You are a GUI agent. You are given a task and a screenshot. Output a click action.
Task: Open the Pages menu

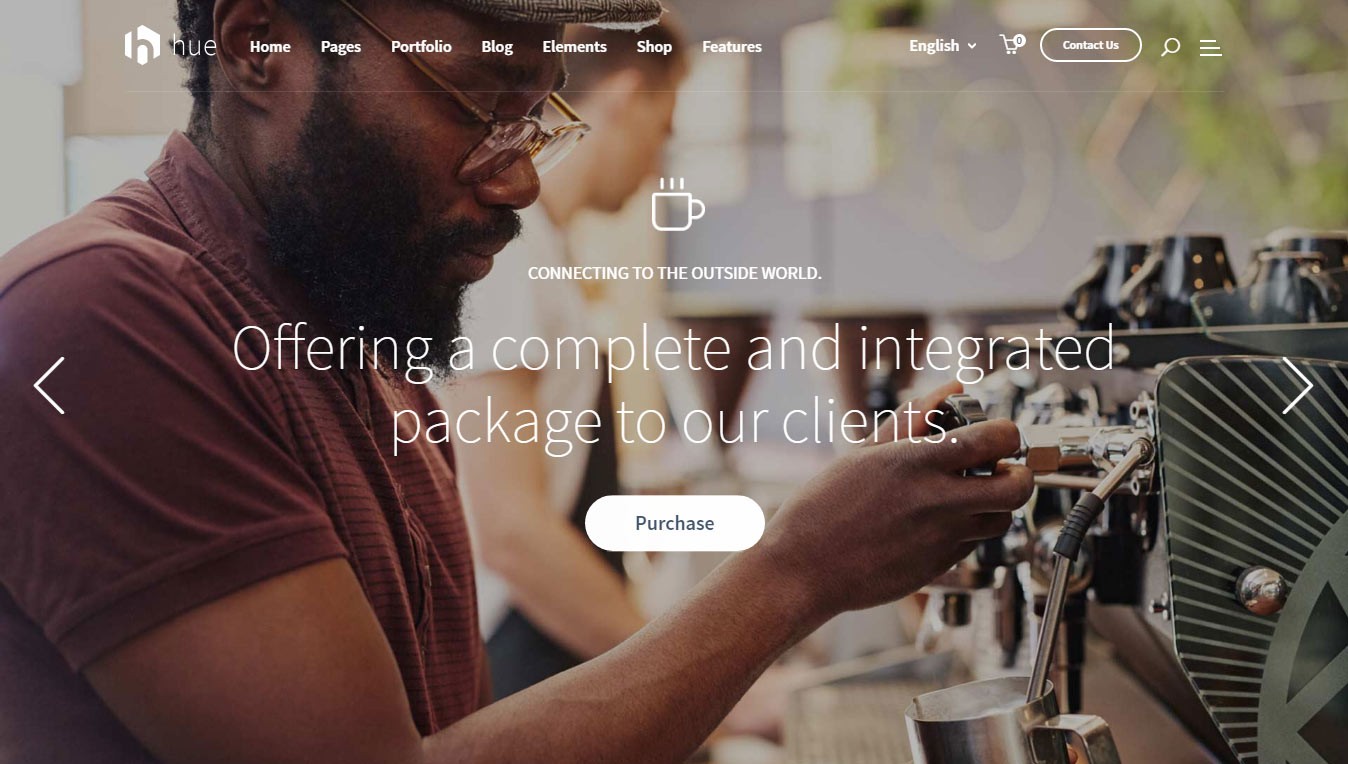(341, 47)
